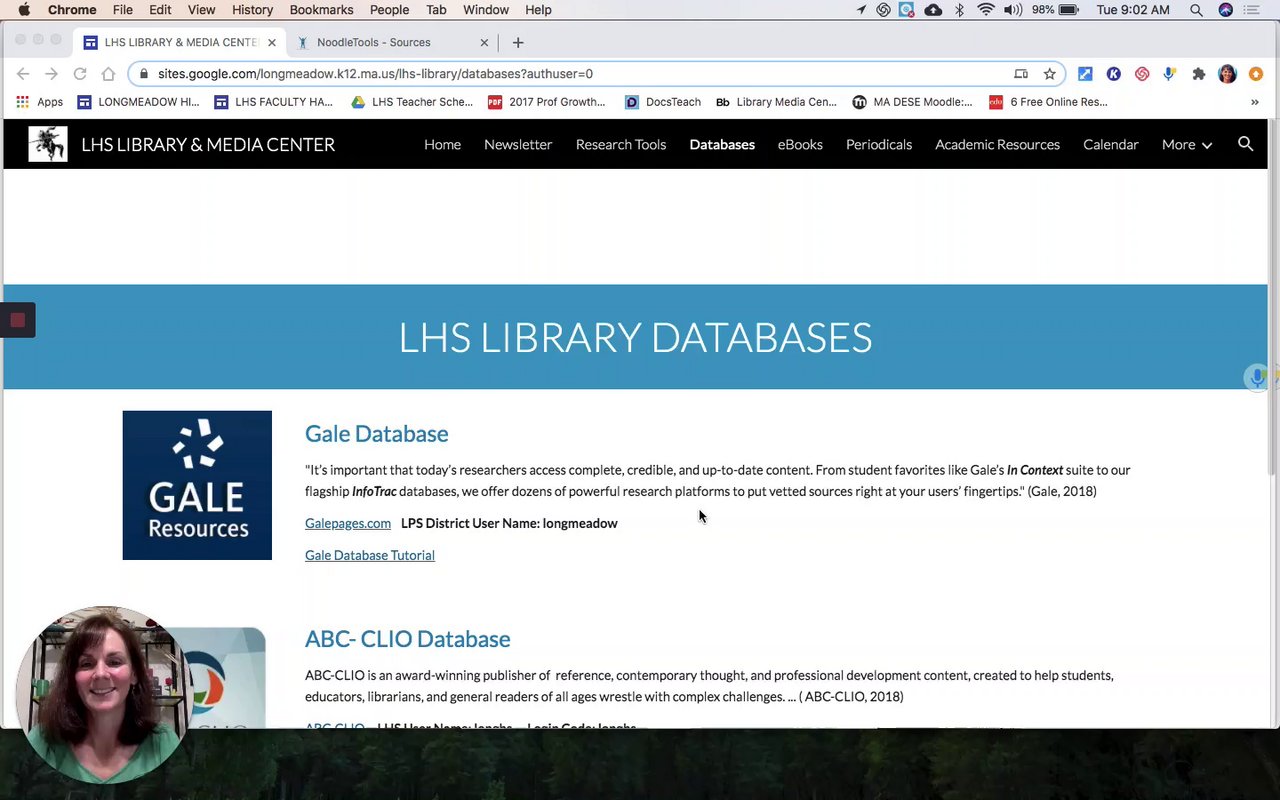The width and height of the screenshot is (1280, 800).
Task: Open the Chrome extensions puzzle icon
Action: click(1199, 74)
